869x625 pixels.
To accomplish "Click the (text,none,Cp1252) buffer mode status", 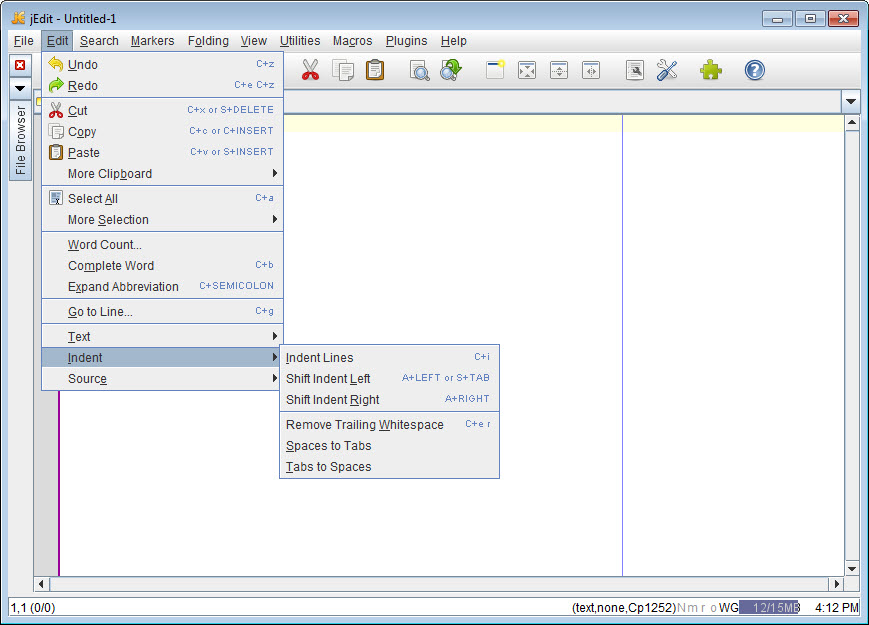I will [x=624, y=608].
